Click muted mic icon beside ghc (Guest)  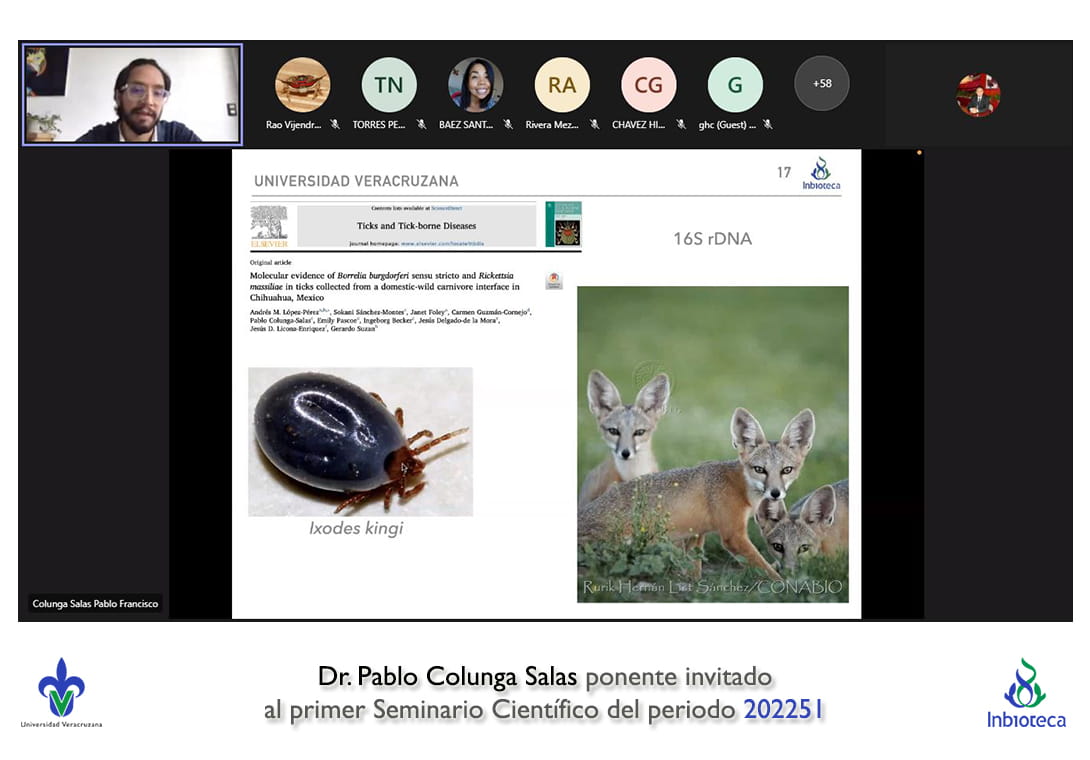click(x=767, y=125)
